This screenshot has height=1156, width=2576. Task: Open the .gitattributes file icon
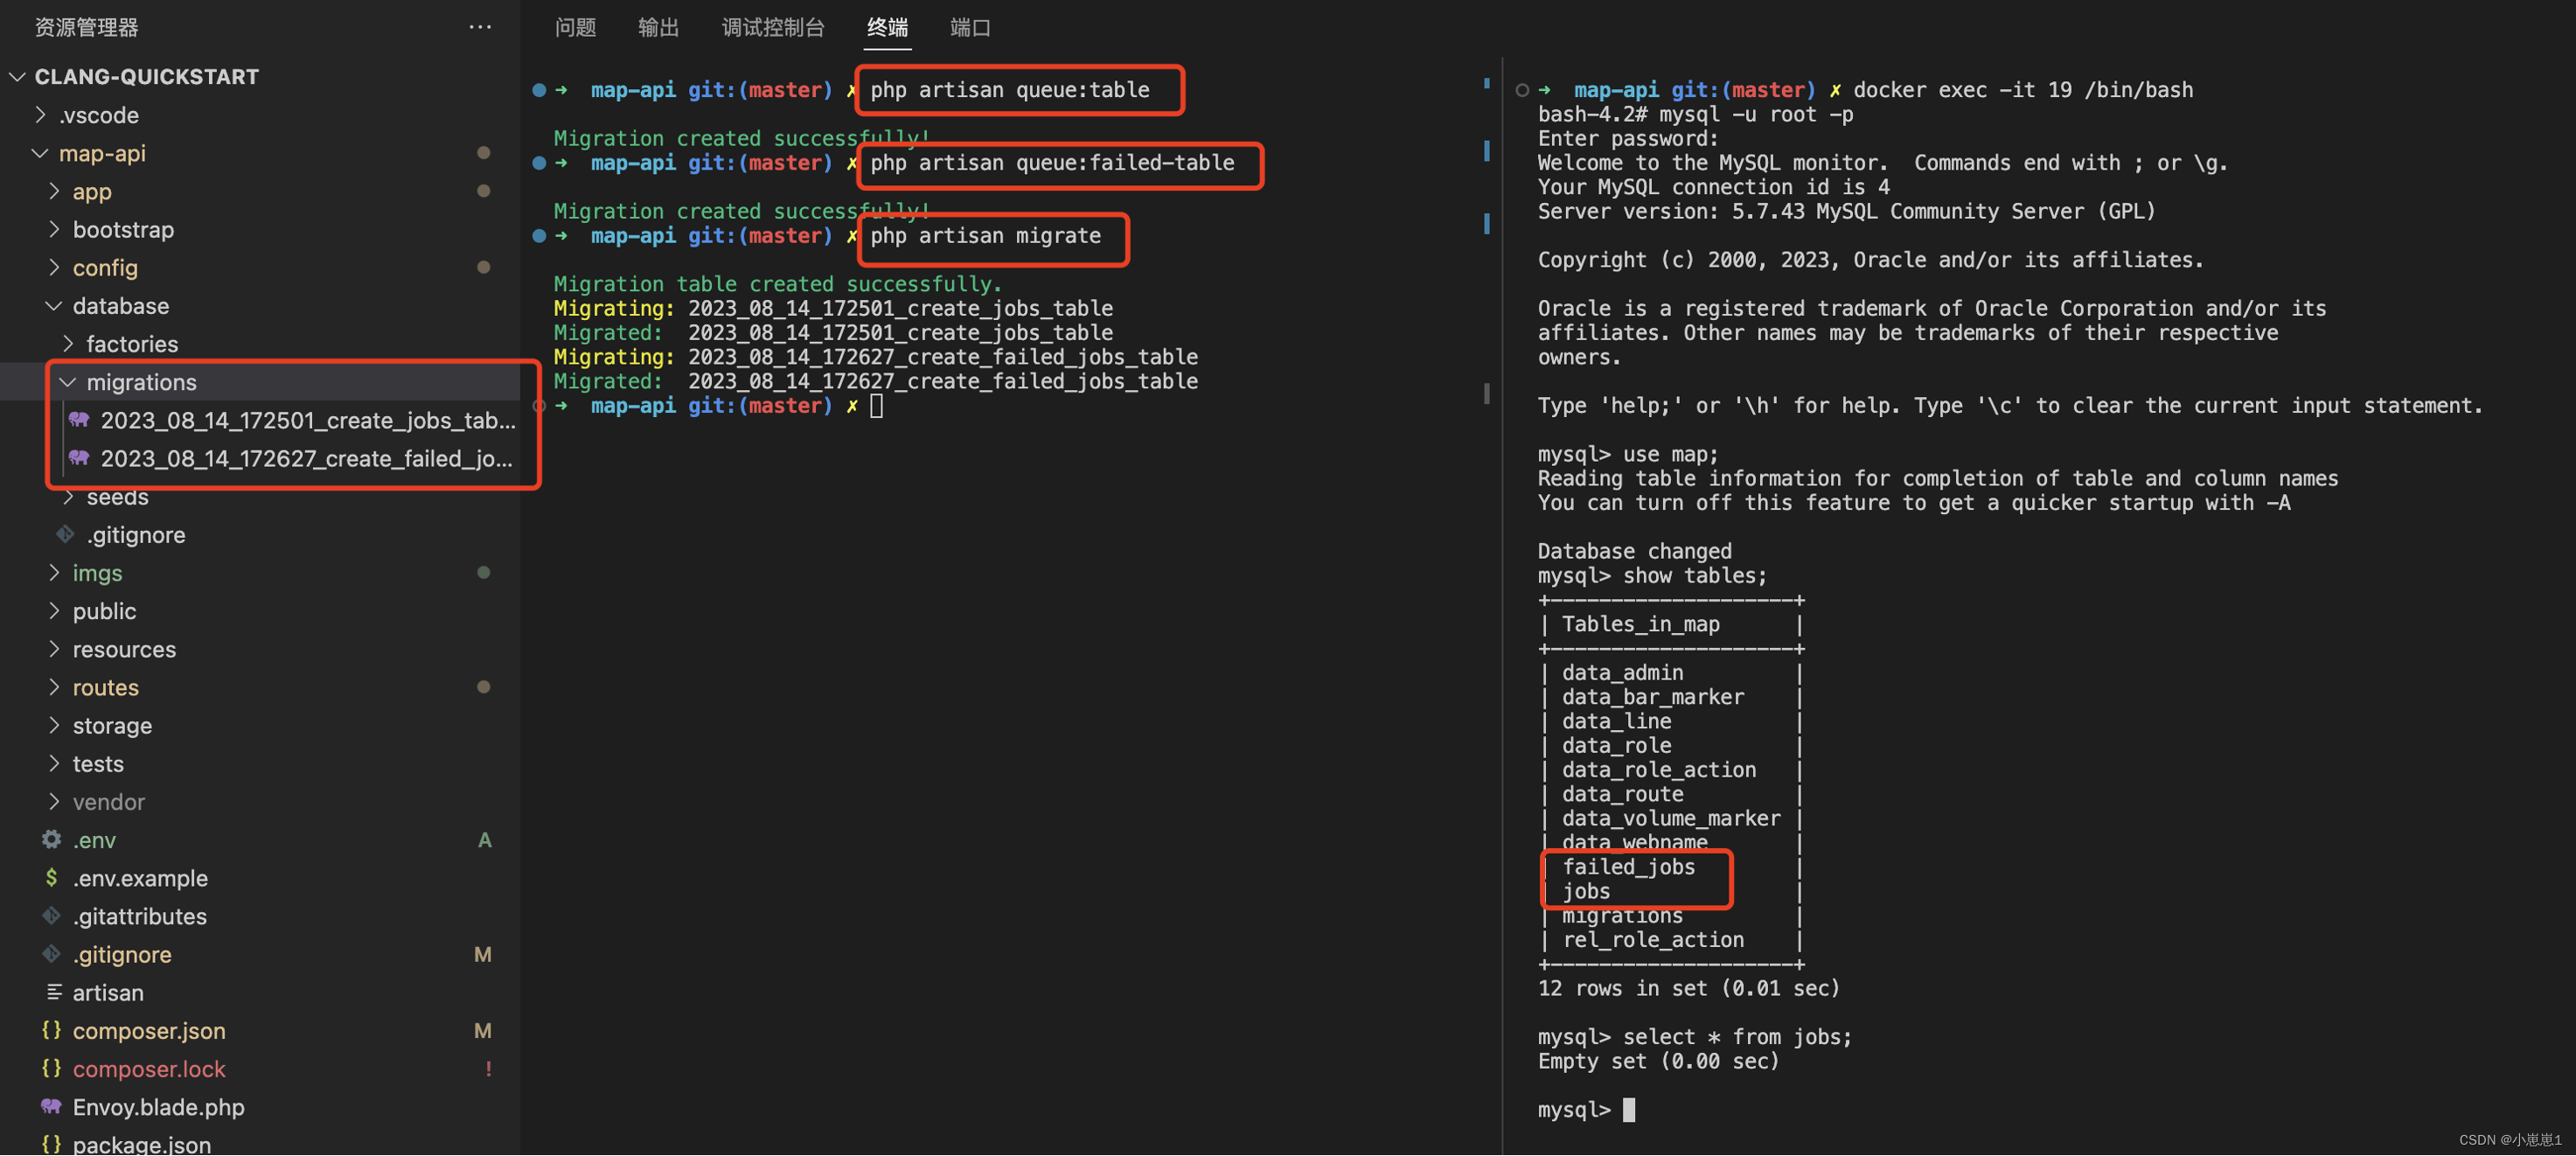tap(52, 915)
